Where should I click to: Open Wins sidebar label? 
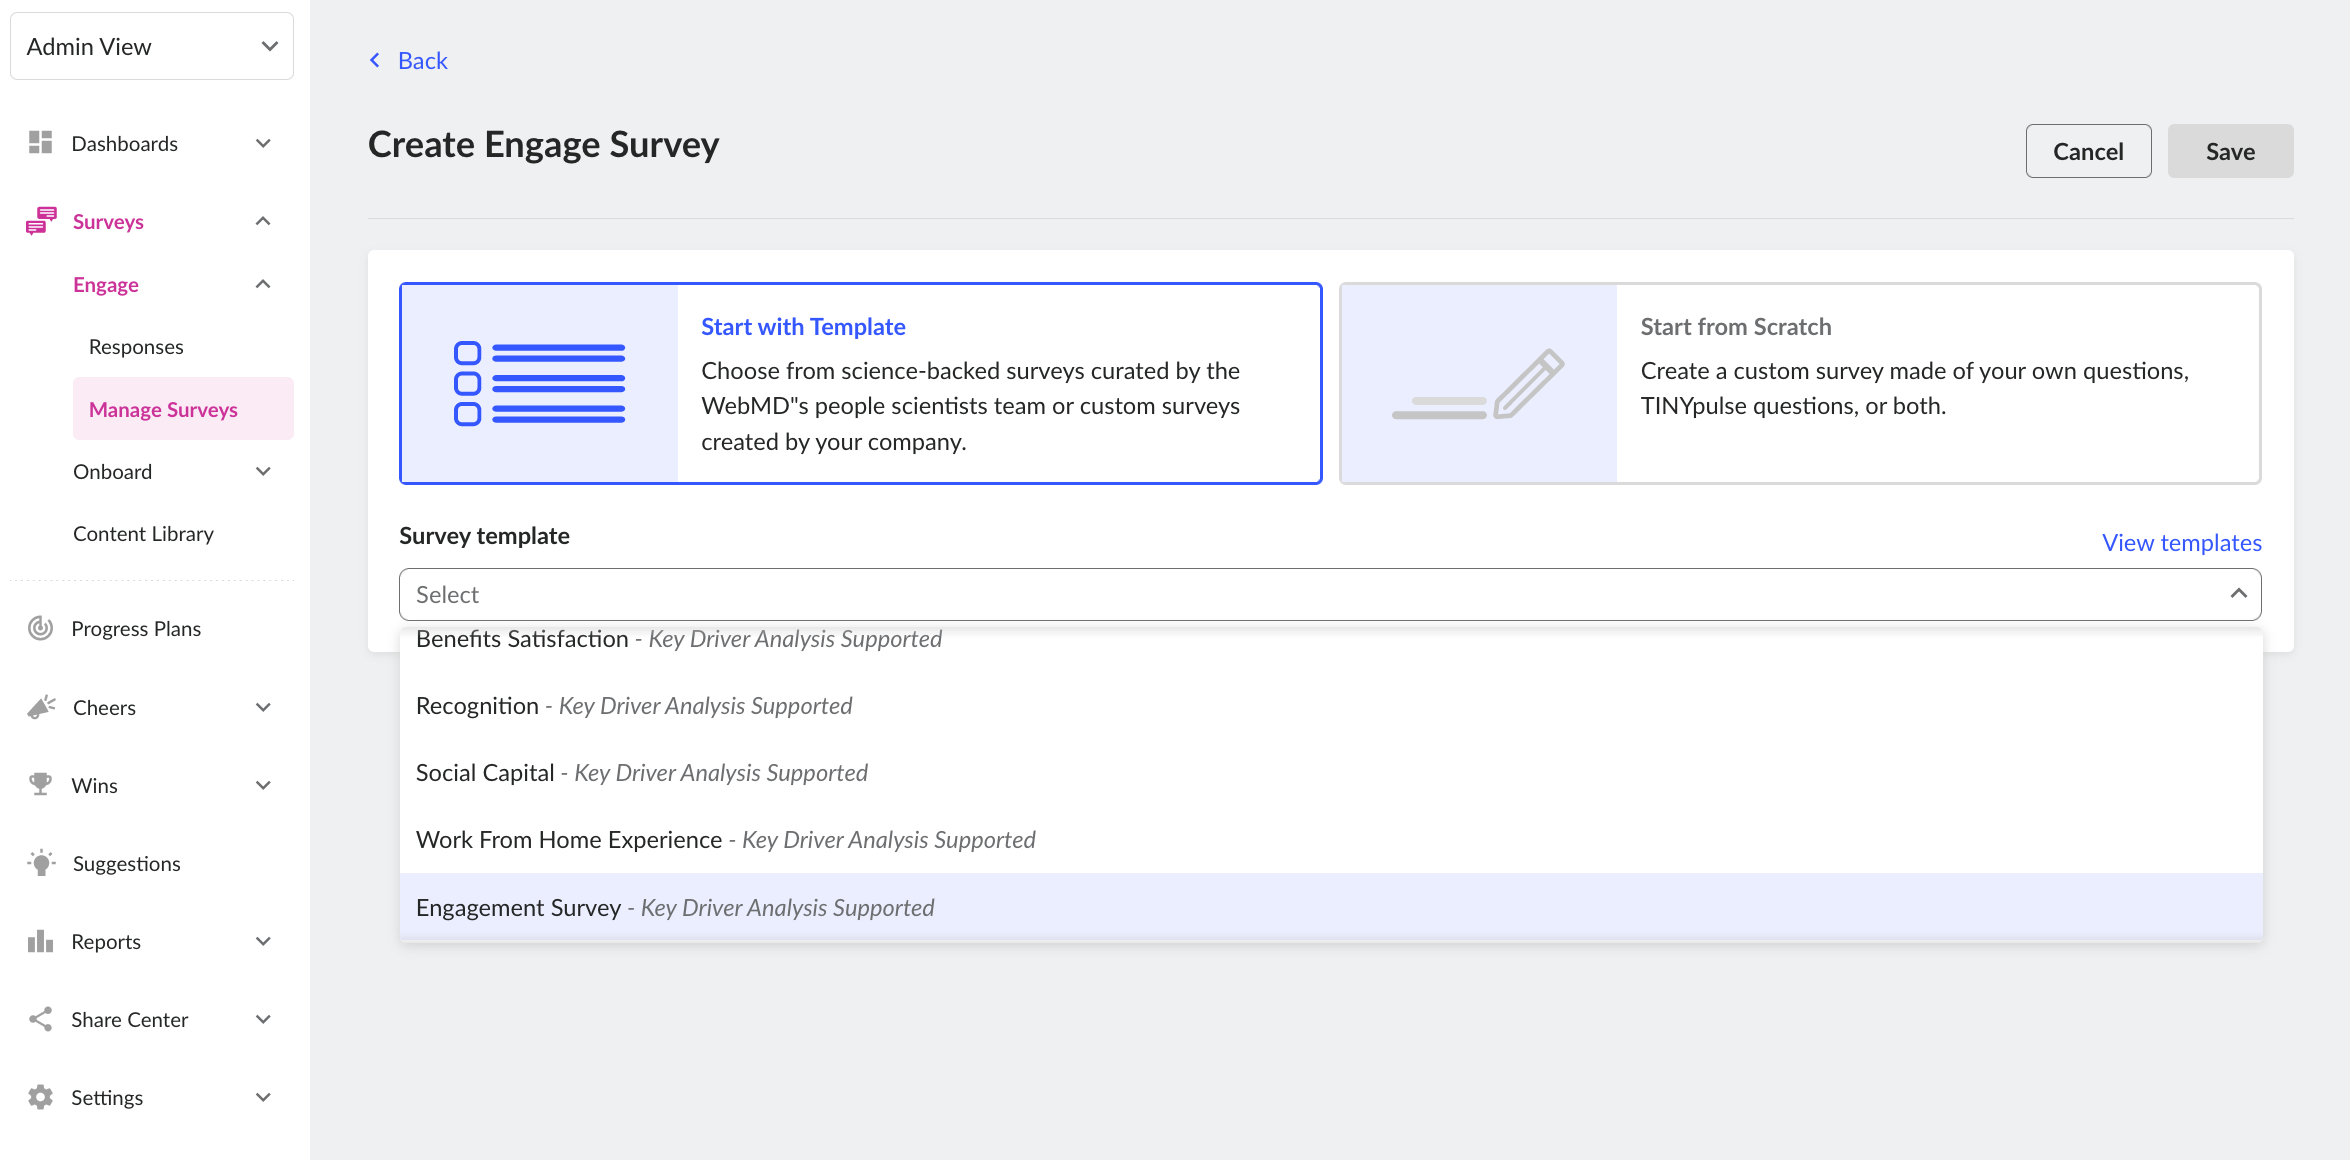pos(94,785)
